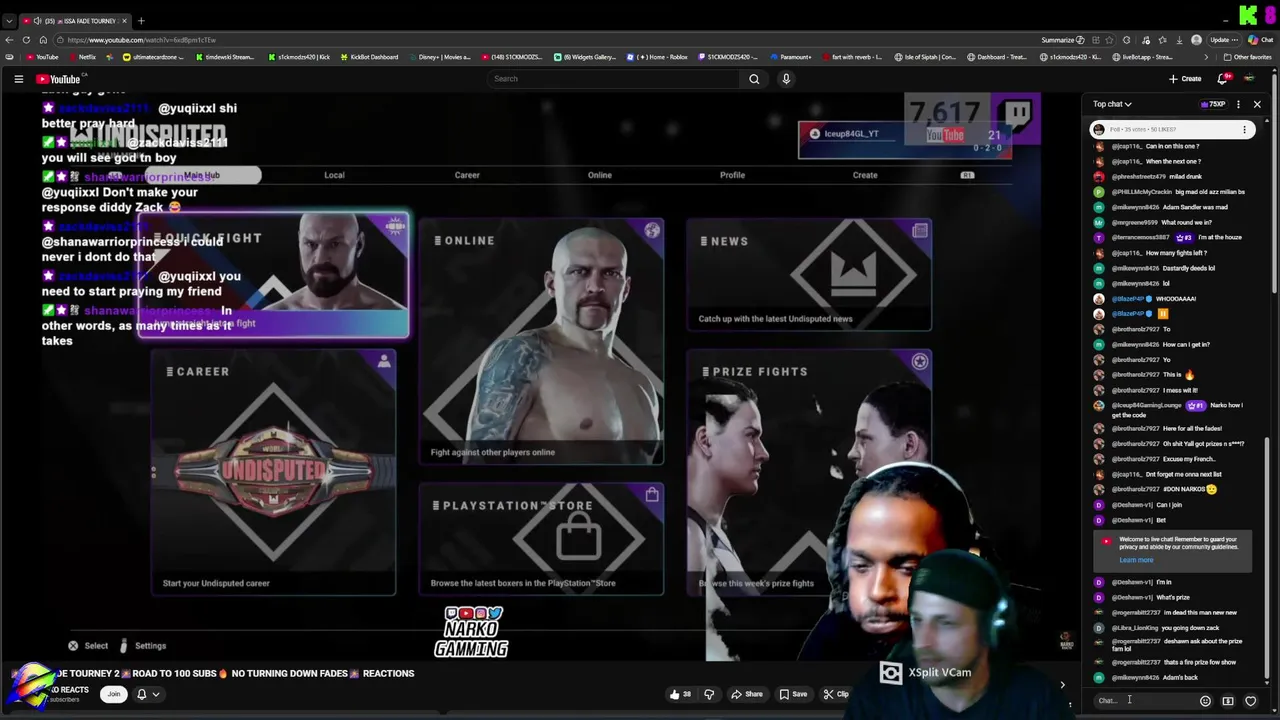
Task: Select the Quick Fight game tile
Action: click(x=273, y=276)
